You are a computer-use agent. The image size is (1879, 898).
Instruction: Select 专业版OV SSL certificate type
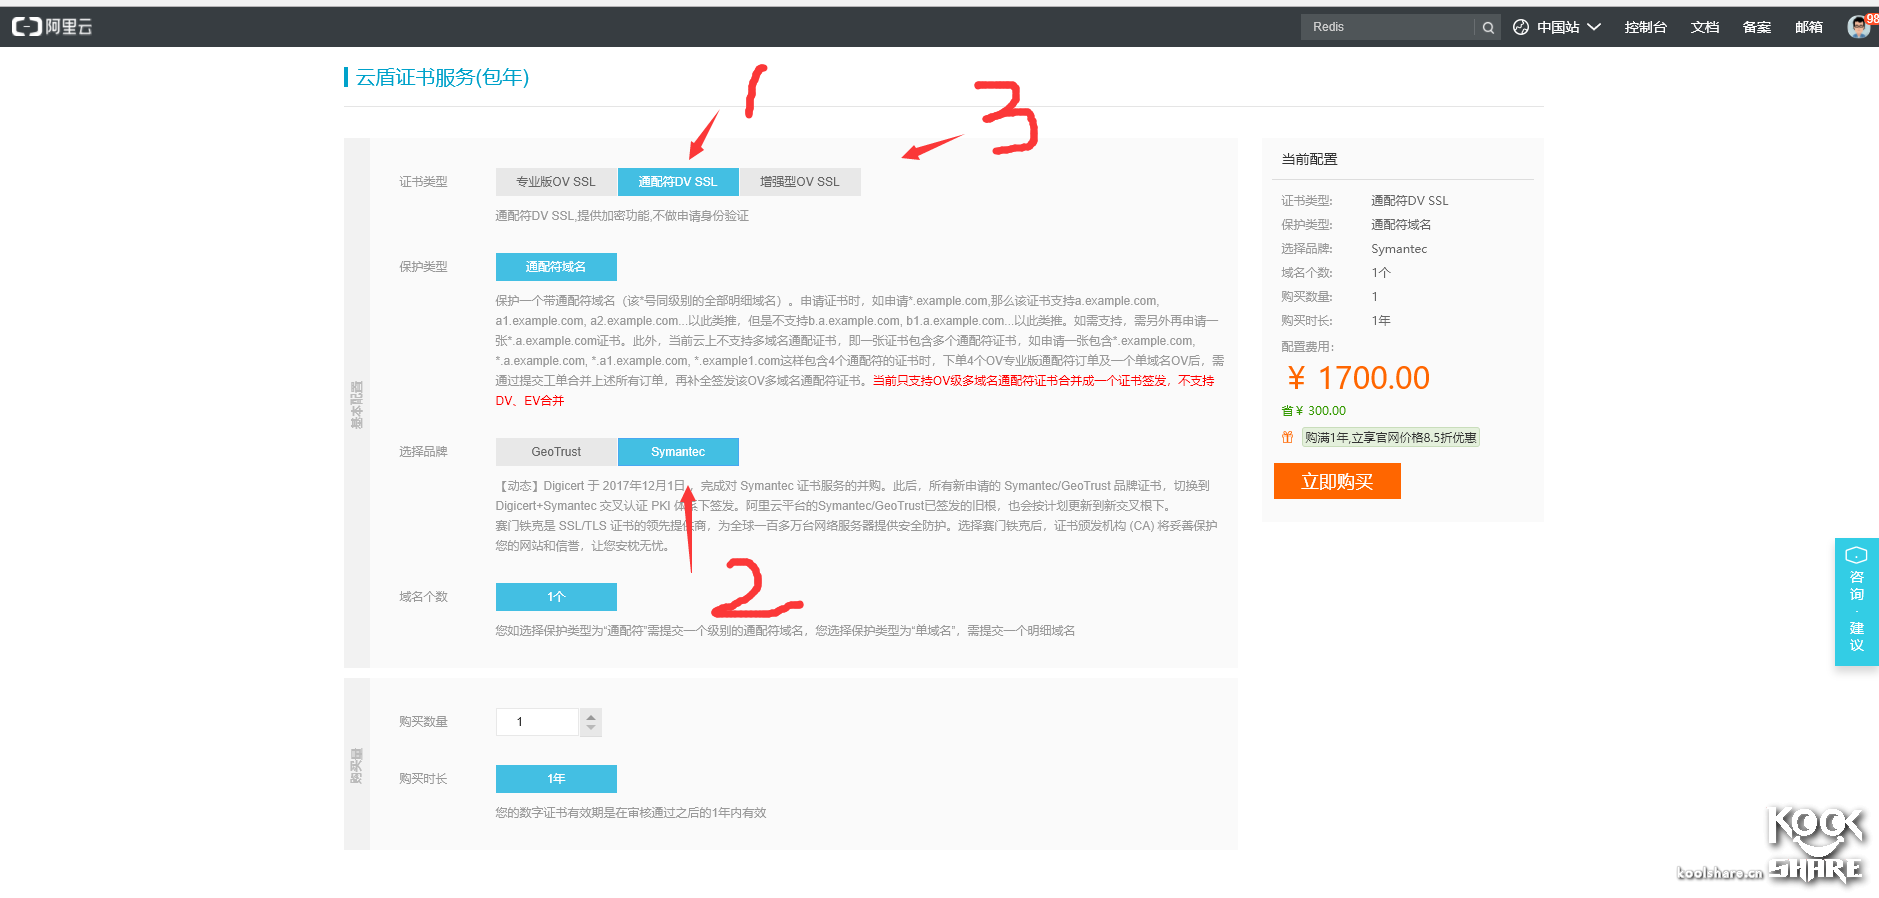pyautogui.click(x=556, y=182)
